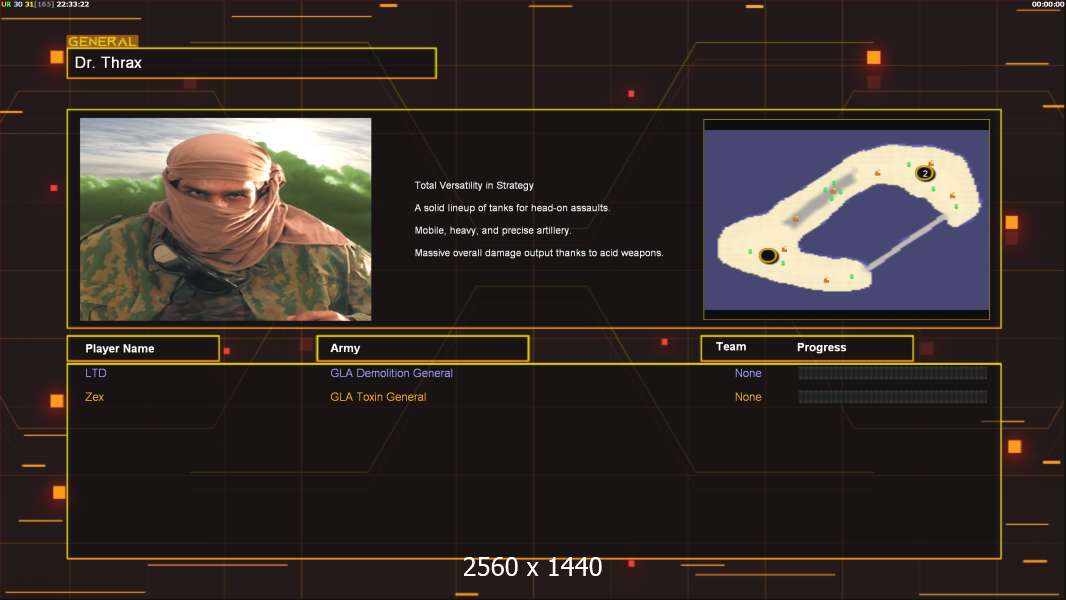Click text 'Mobile, heavy, and precise artillery'

493,230
